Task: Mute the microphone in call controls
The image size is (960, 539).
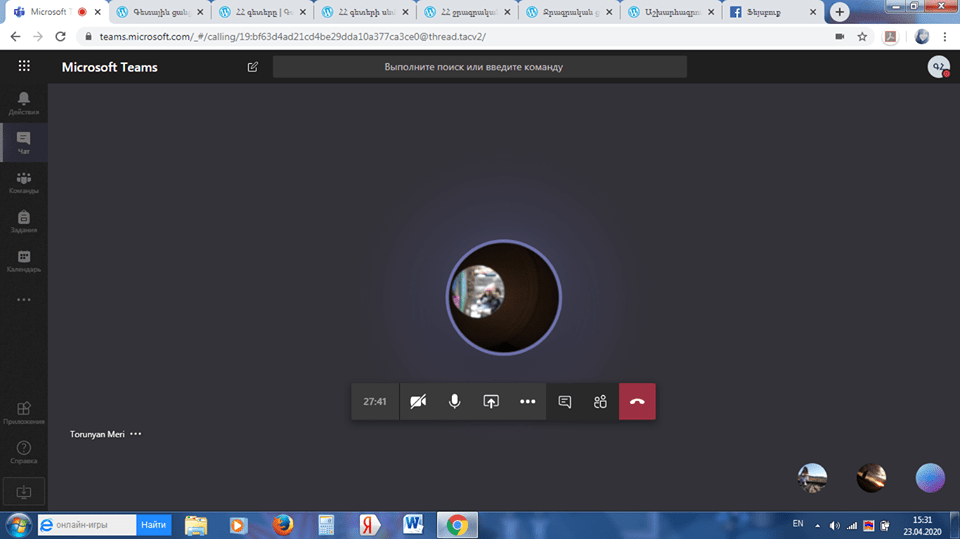Action: pyautogui.click(x=454, y=401)
